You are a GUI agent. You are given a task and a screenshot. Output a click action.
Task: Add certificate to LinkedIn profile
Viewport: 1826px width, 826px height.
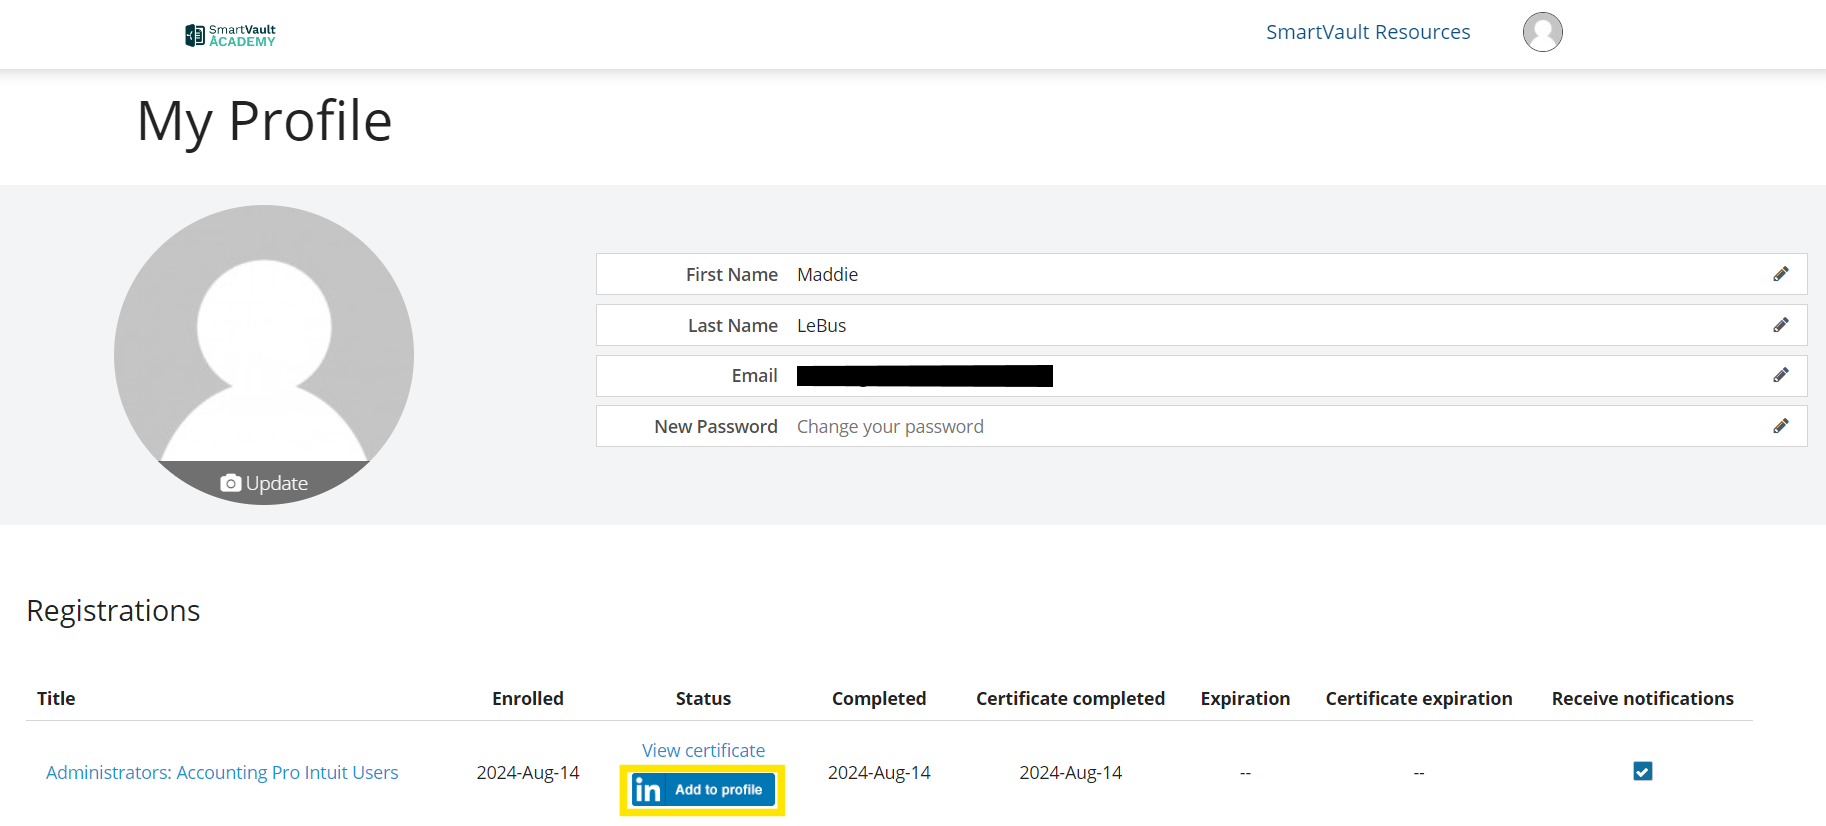pyautogui.click(x=703, y=790)
